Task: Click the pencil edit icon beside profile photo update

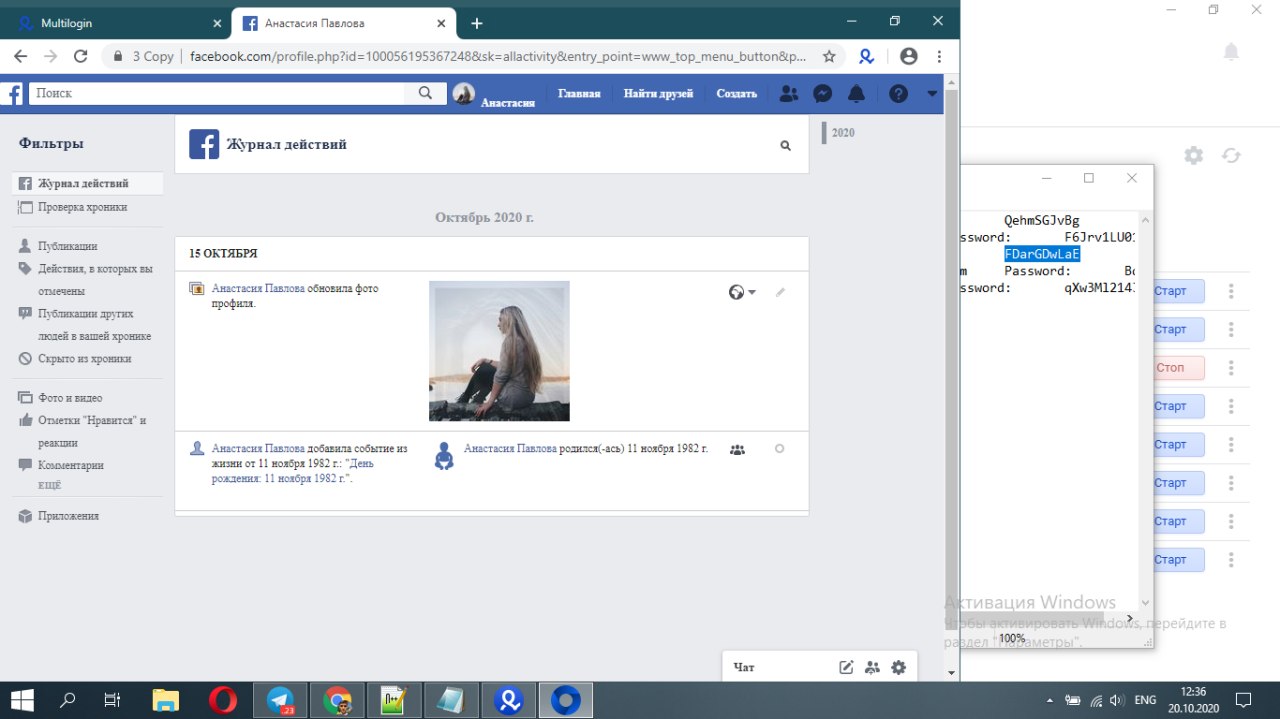Action: coord(781,292)
